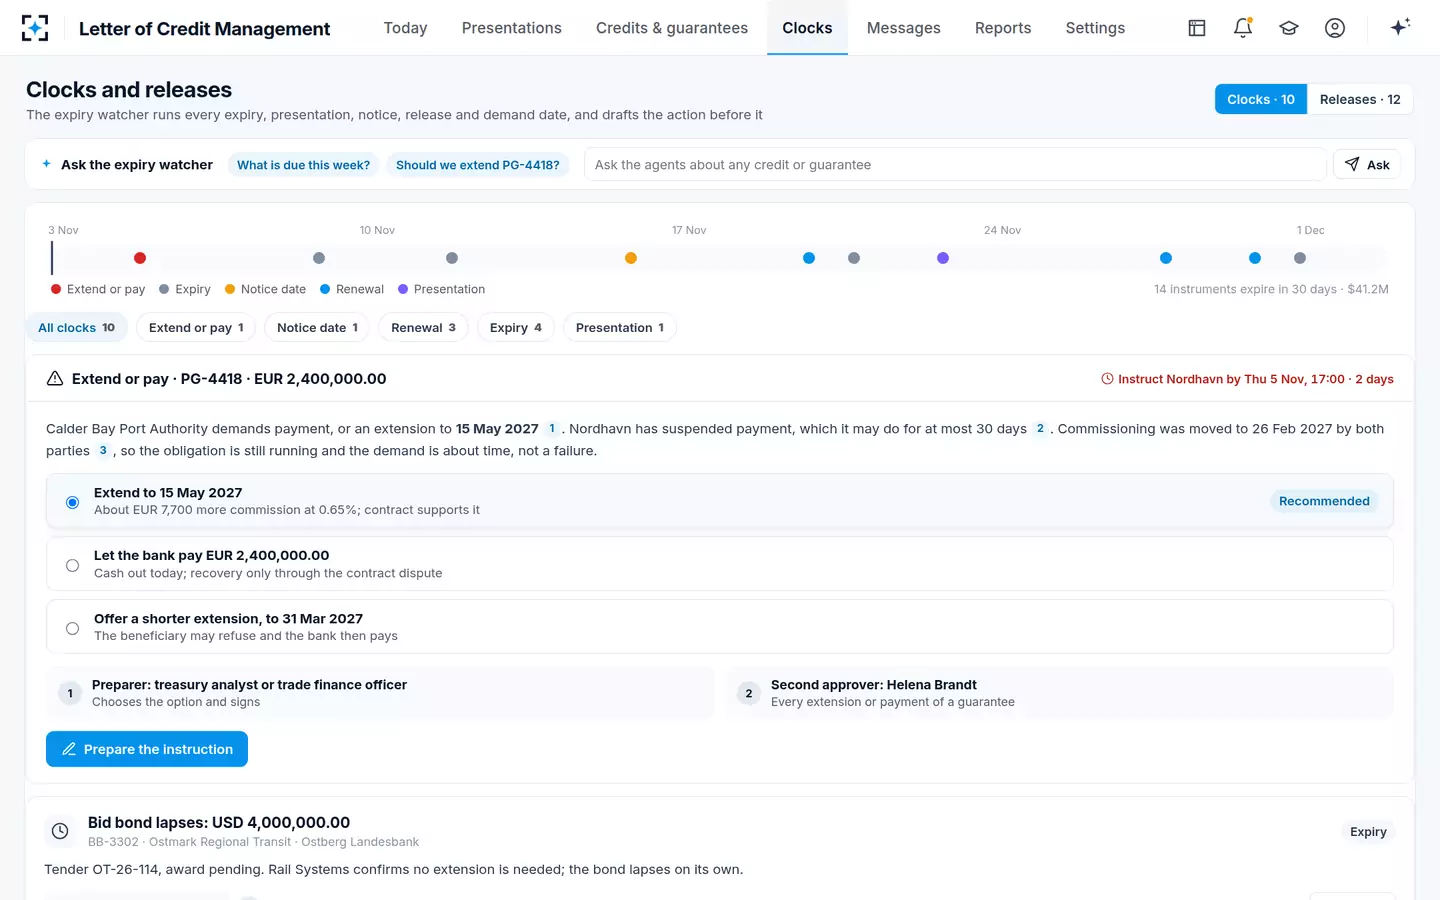Click step 2 Second approver: Helena Brandt
Viewport: 1440px width, 900px height.
(x=1059, y=693)
